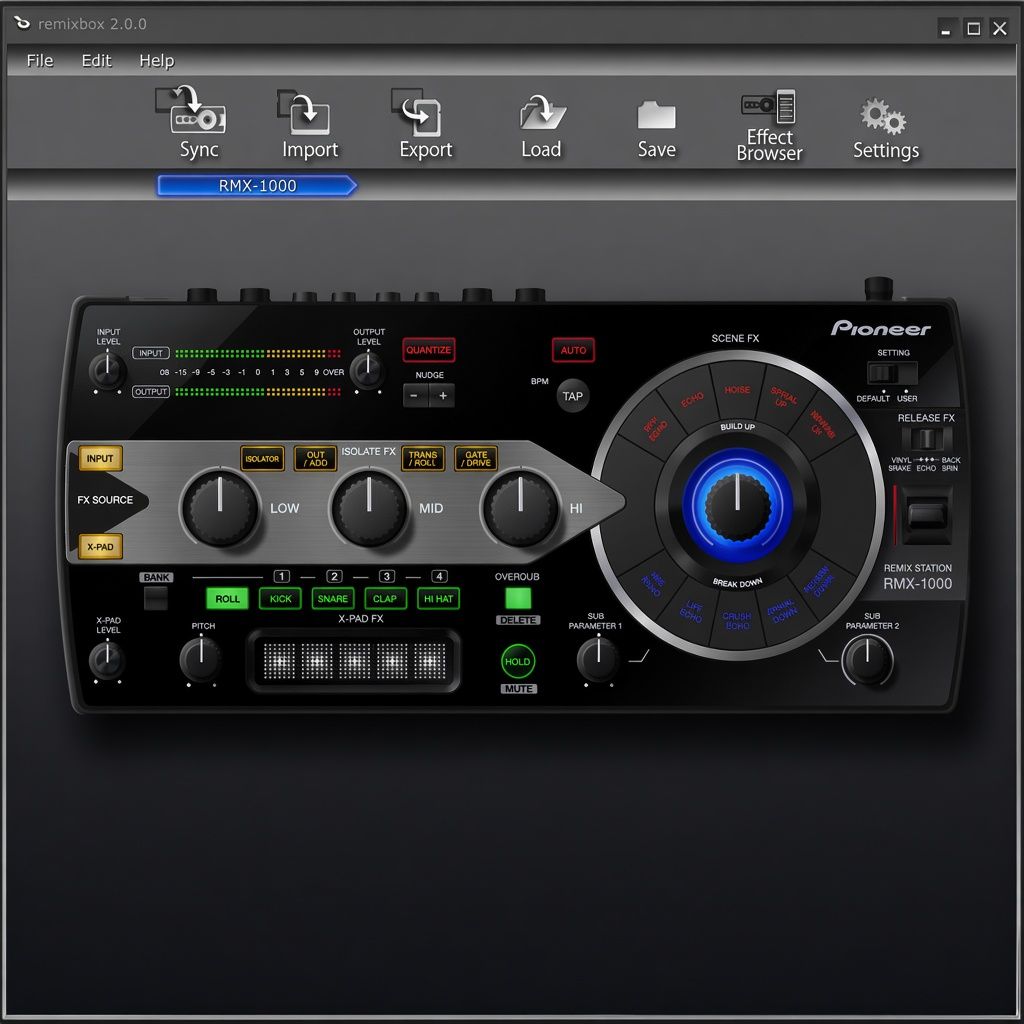Select the SPIRAL DOWN scene effect
This screenshot has height=1024, width=1024.
coord(782,612)
